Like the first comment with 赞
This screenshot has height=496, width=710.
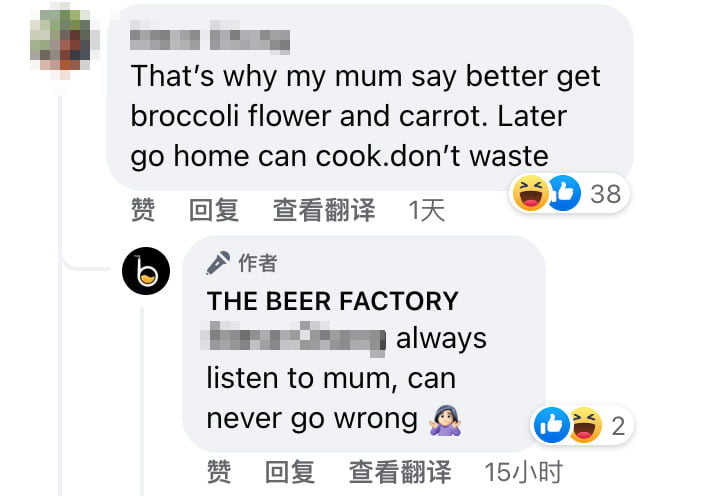point(143,210)
